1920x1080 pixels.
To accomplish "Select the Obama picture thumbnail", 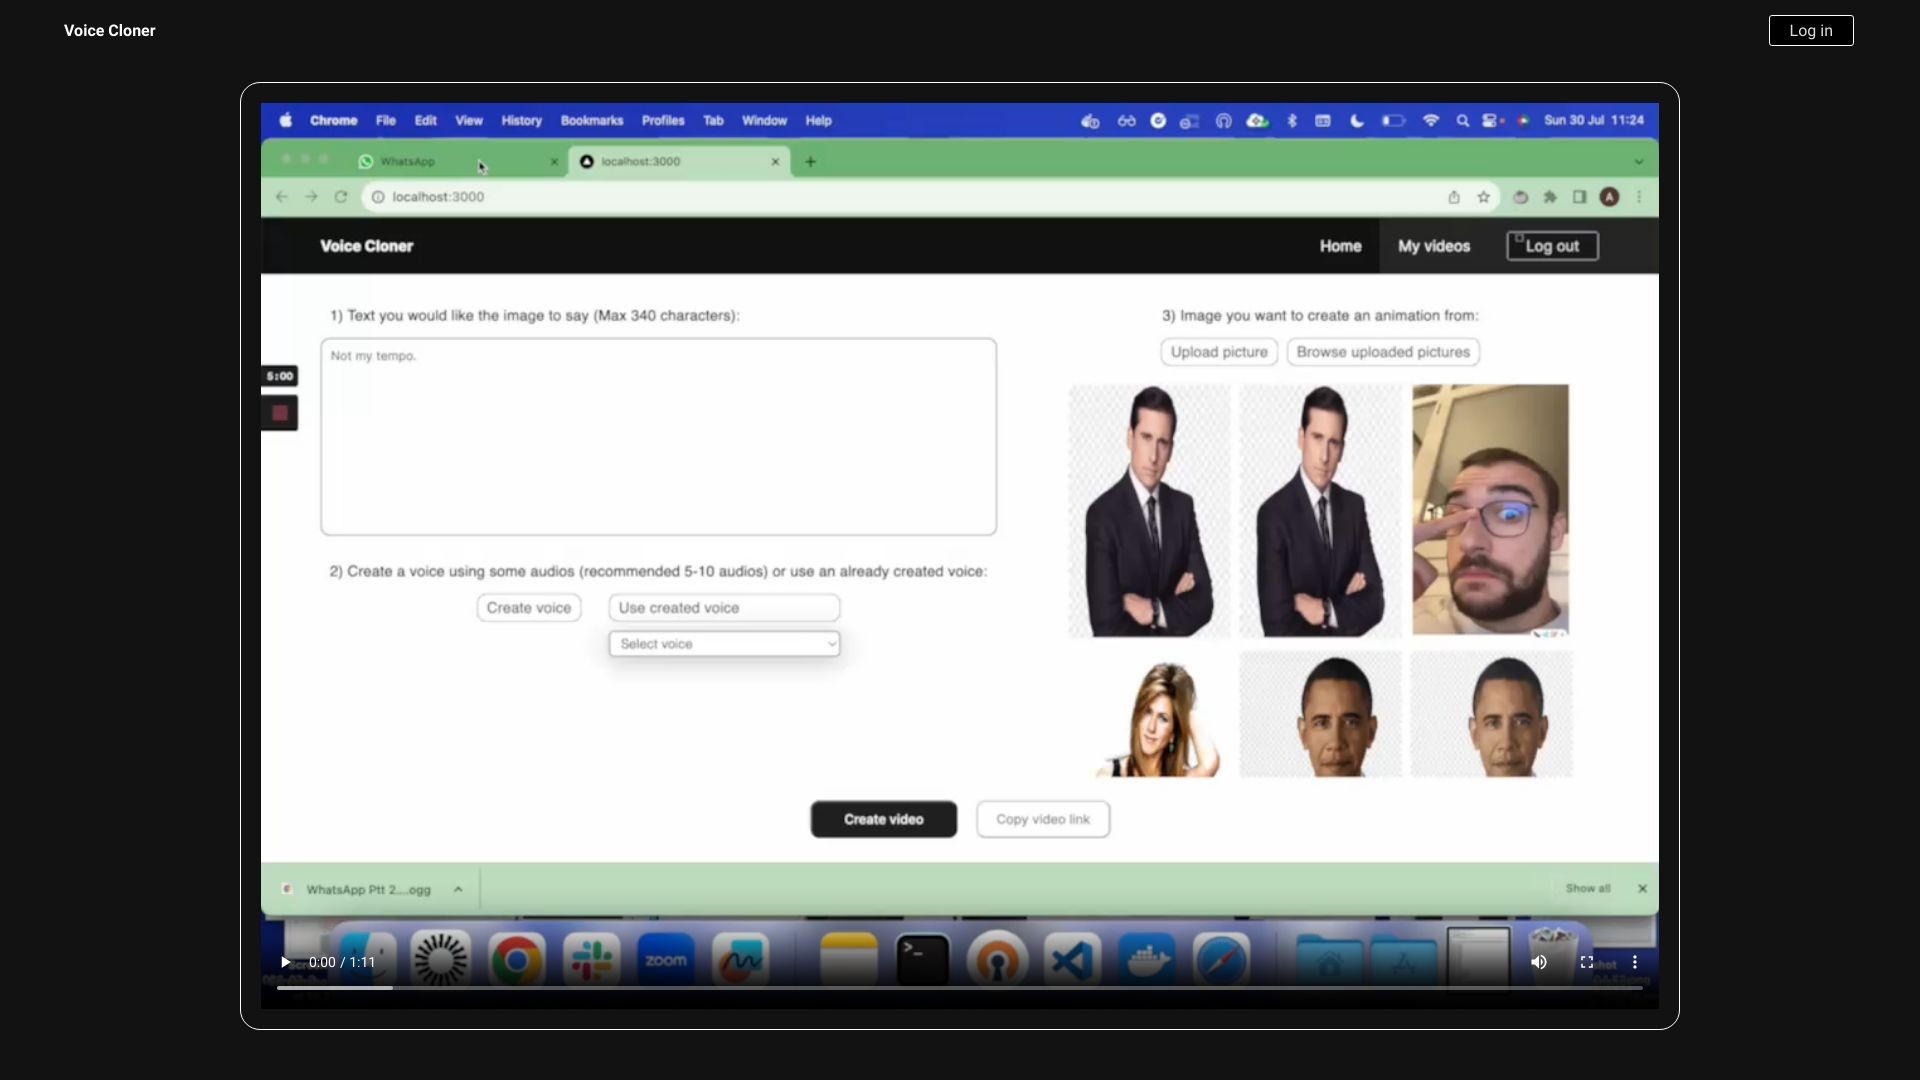I will (1318, 714).
